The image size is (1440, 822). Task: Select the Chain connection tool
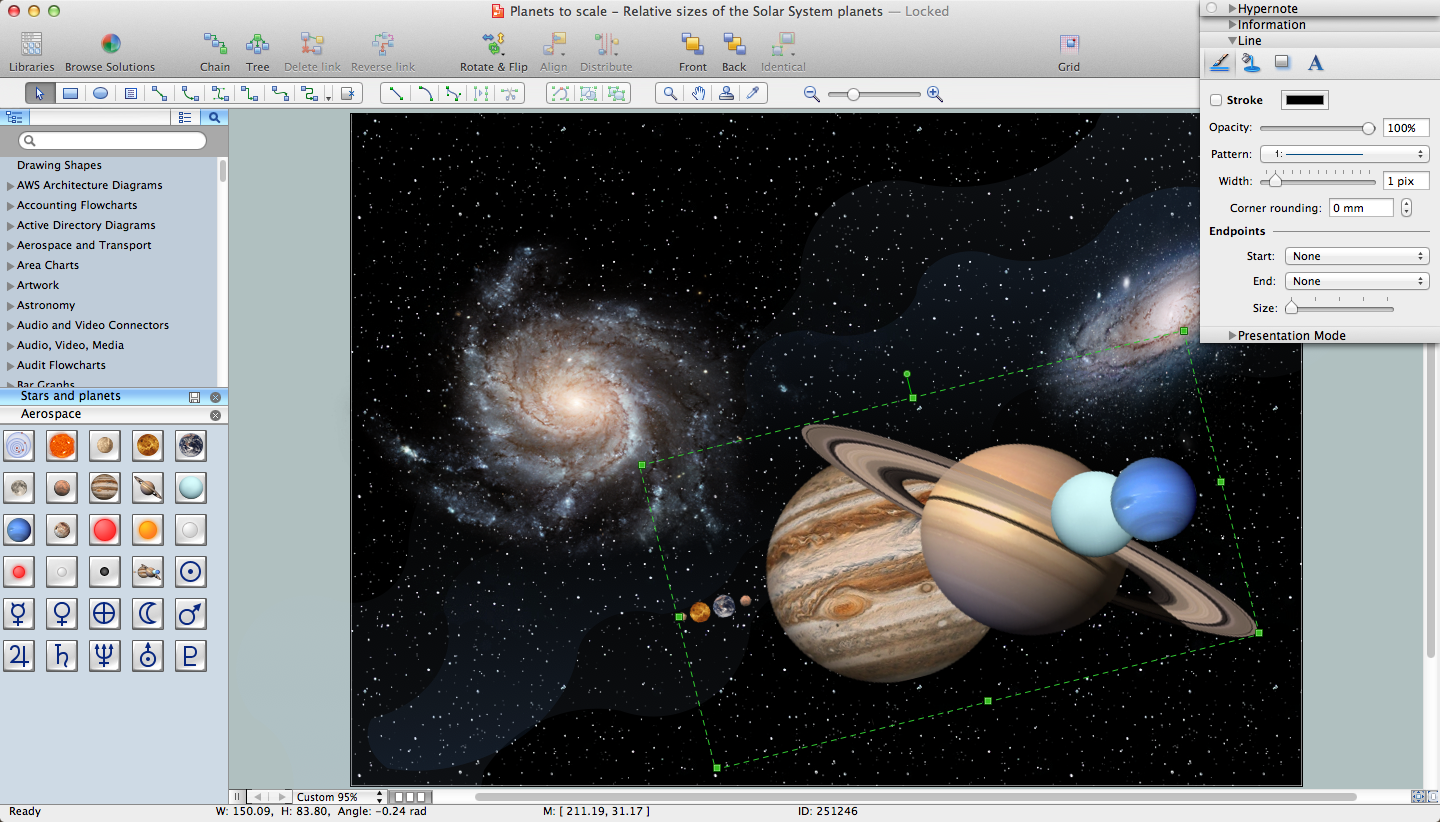pyautogui.click(x=214, y=44)
